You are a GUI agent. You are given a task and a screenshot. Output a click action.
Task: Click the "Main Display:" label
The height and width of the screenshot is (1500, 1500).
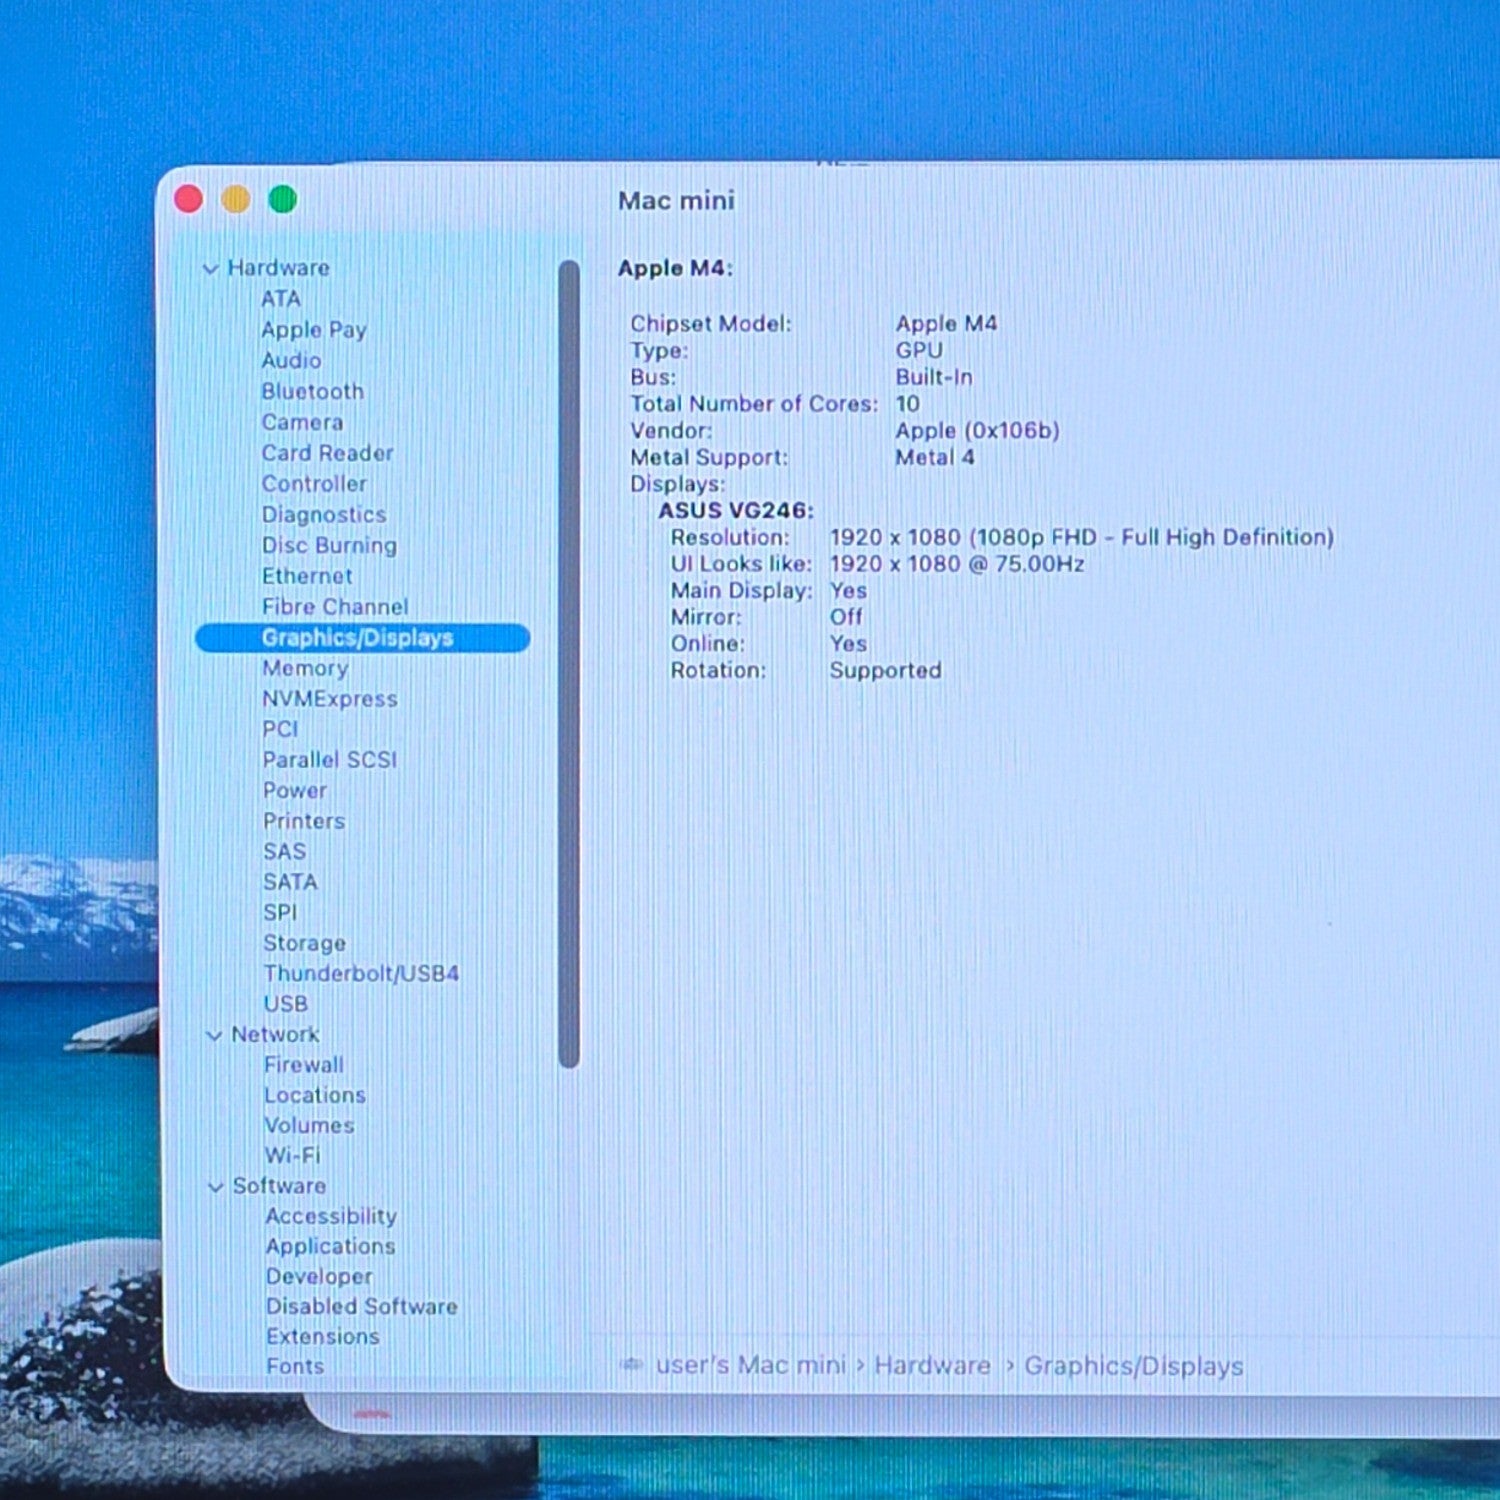coord(741,591)
